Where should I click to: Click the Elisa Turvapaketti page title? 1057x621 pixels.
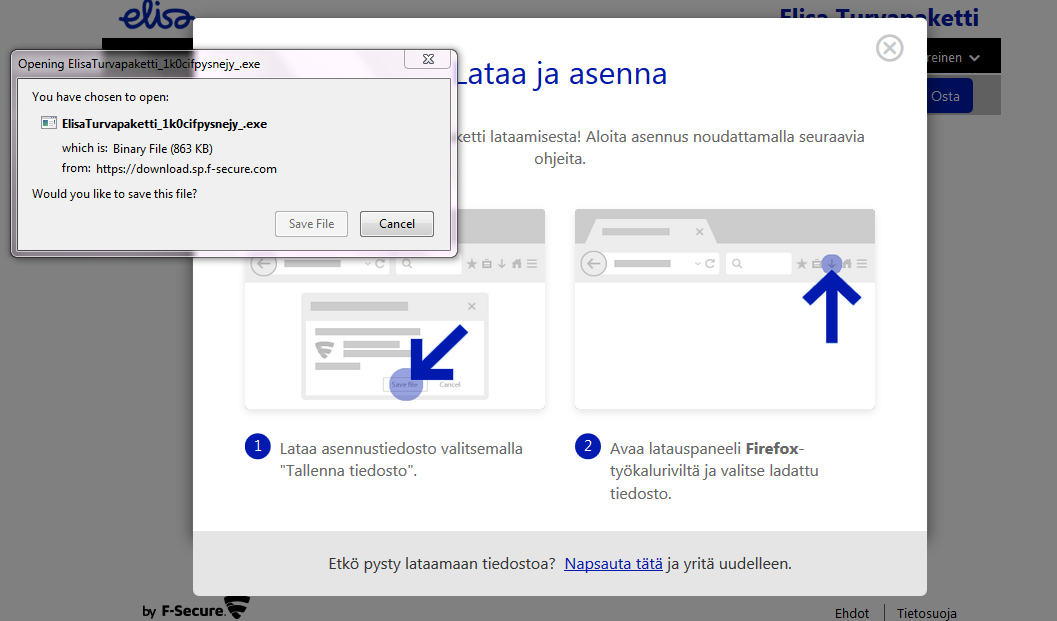(x=878, y=17)
